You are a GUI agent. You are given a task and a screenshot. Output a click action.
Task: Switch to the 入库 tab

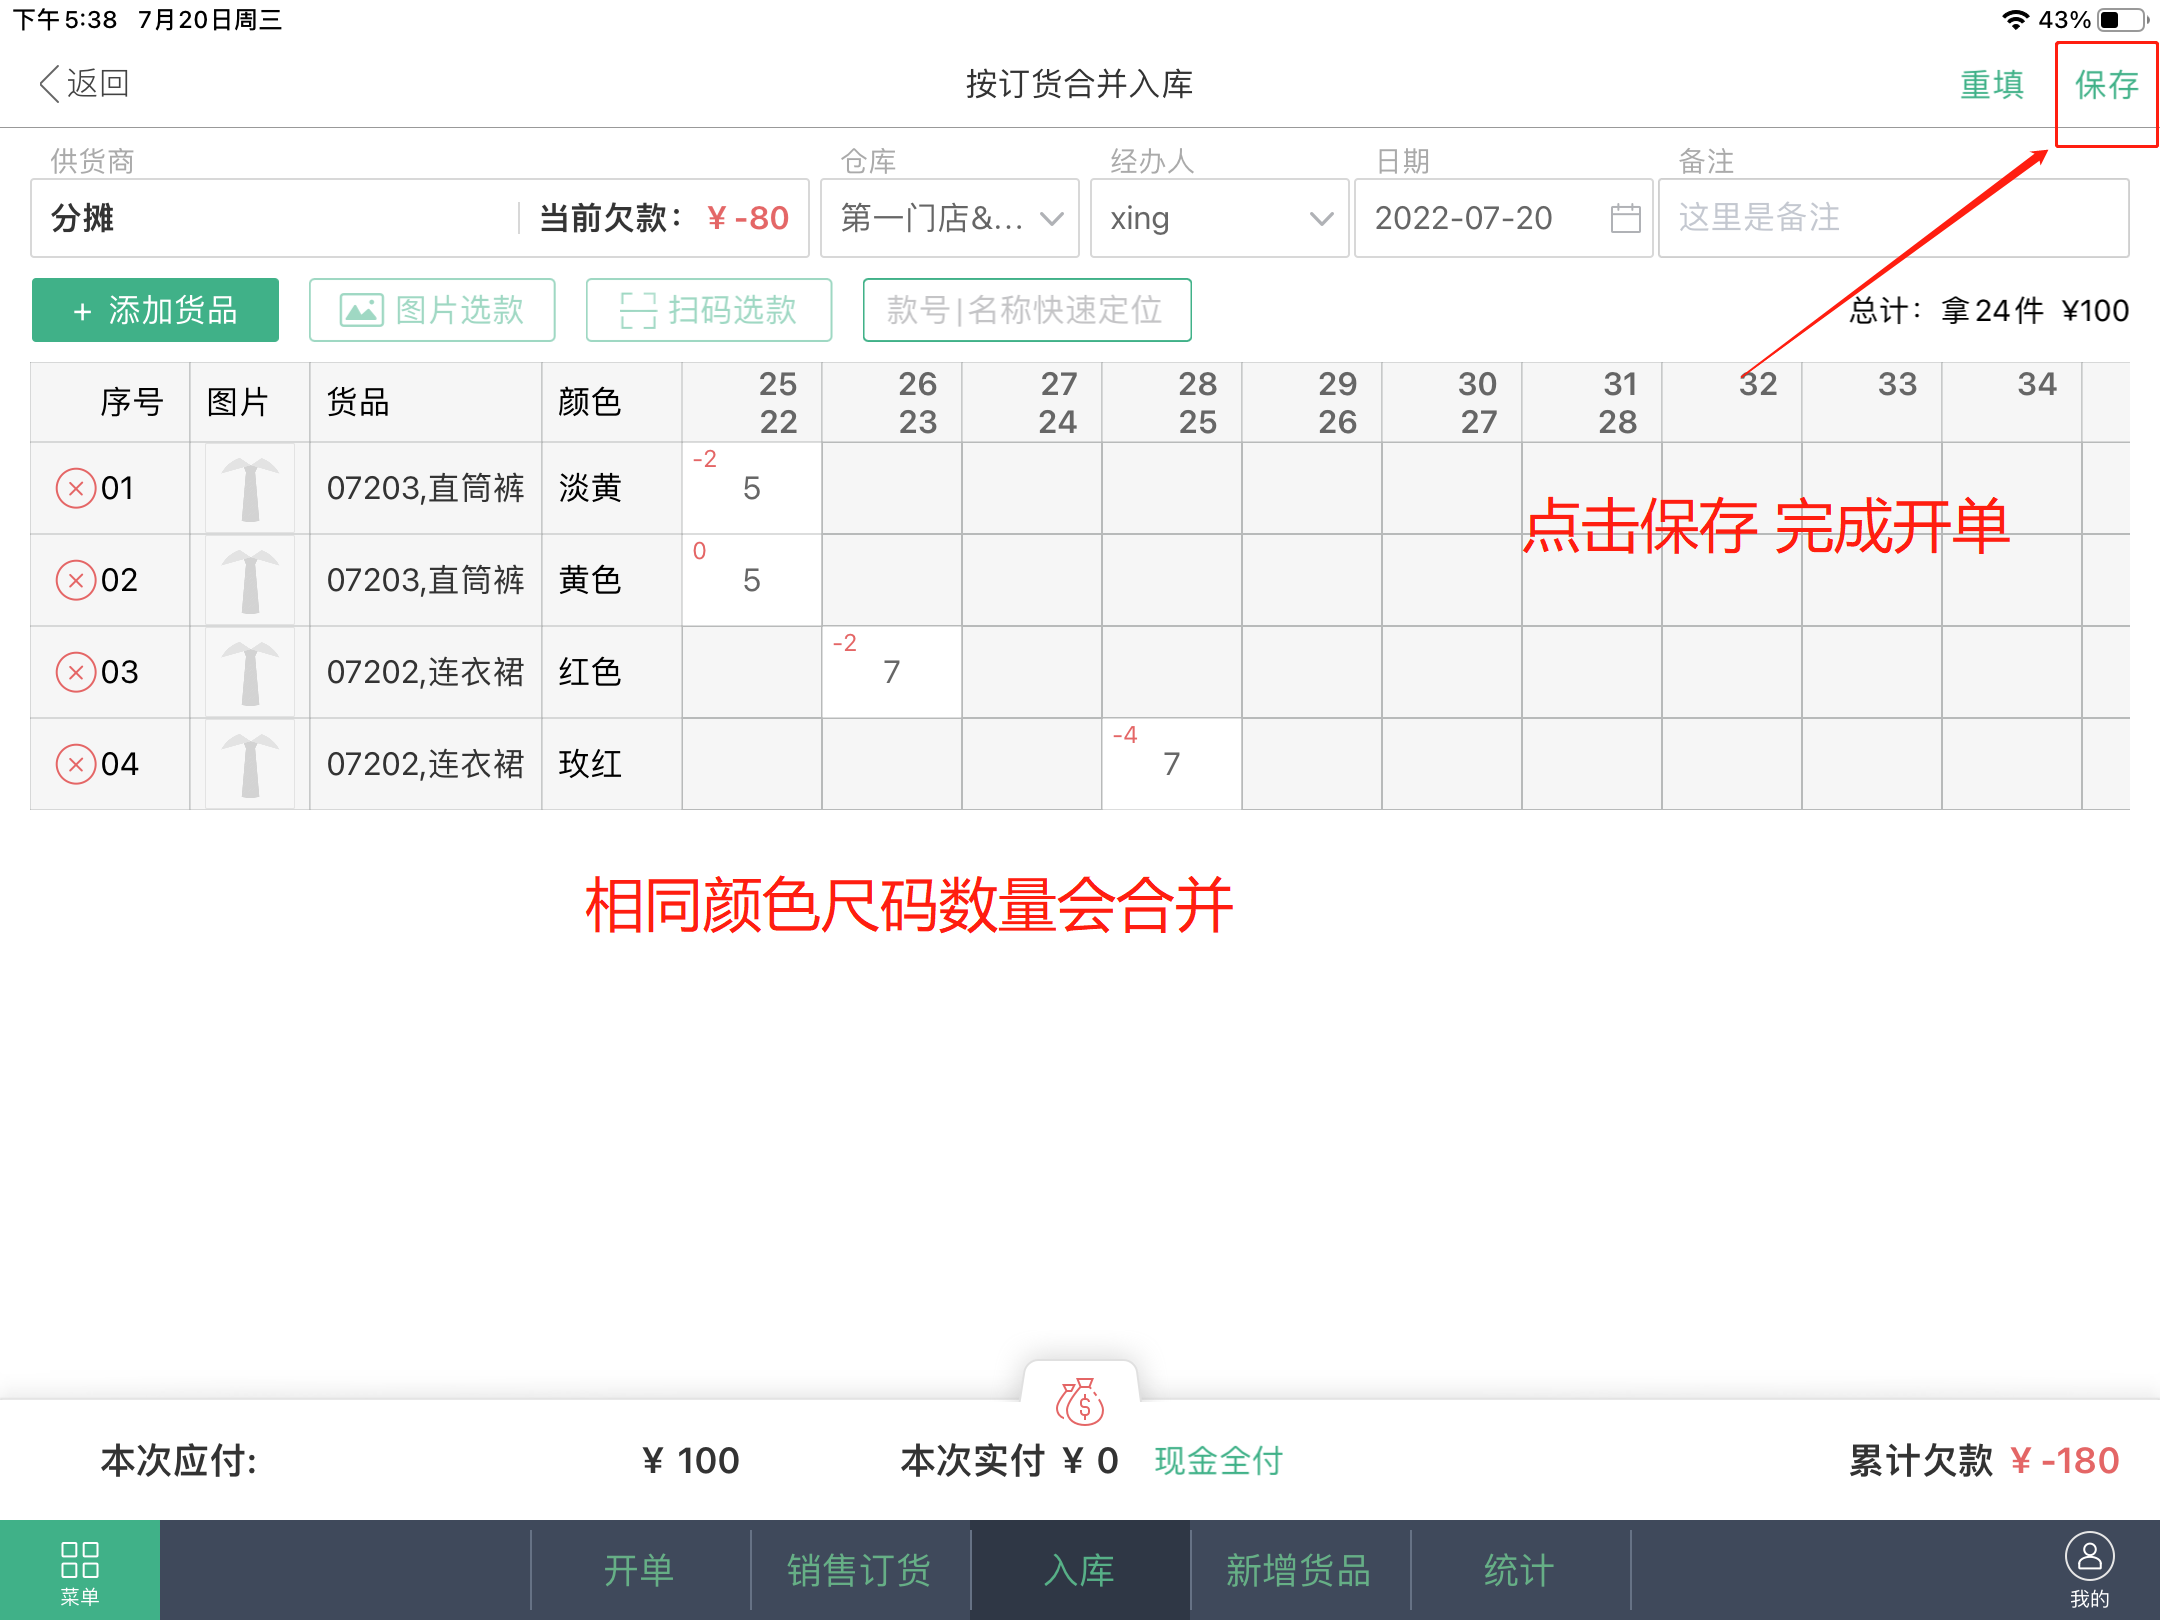(x=1080, y=1570)
